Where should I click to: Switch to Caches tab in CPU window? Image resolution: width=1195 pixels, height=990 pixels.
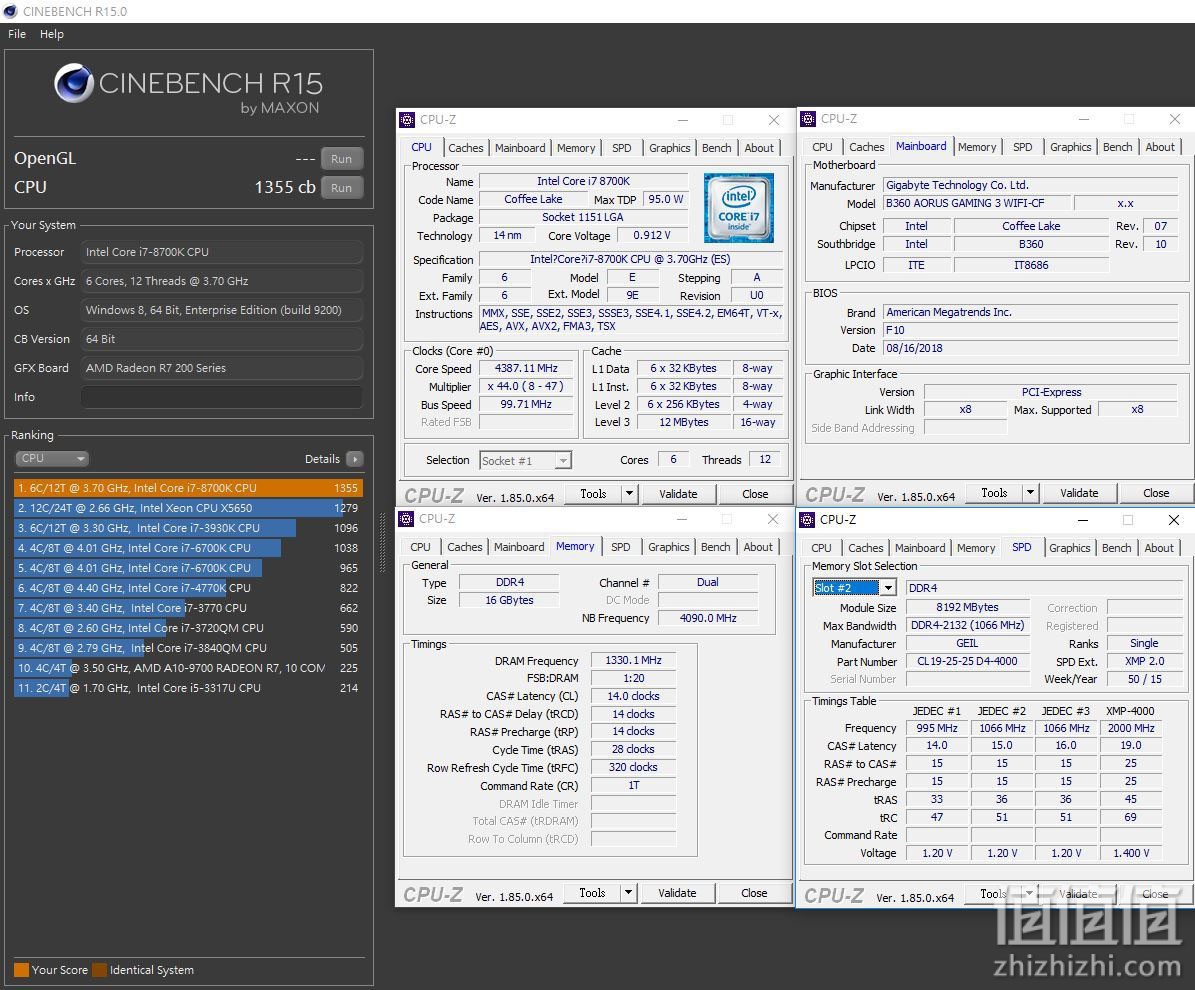466,148
